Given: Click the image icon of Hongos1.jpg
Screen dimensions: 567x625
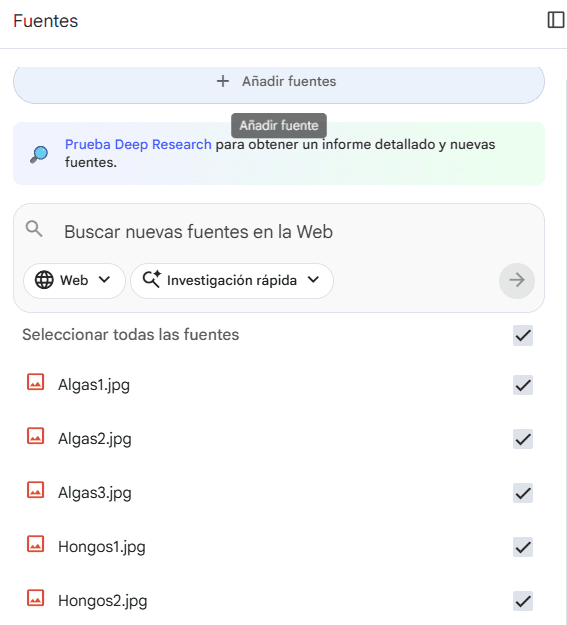Looking at the screenshot, I should coord(35,544).
